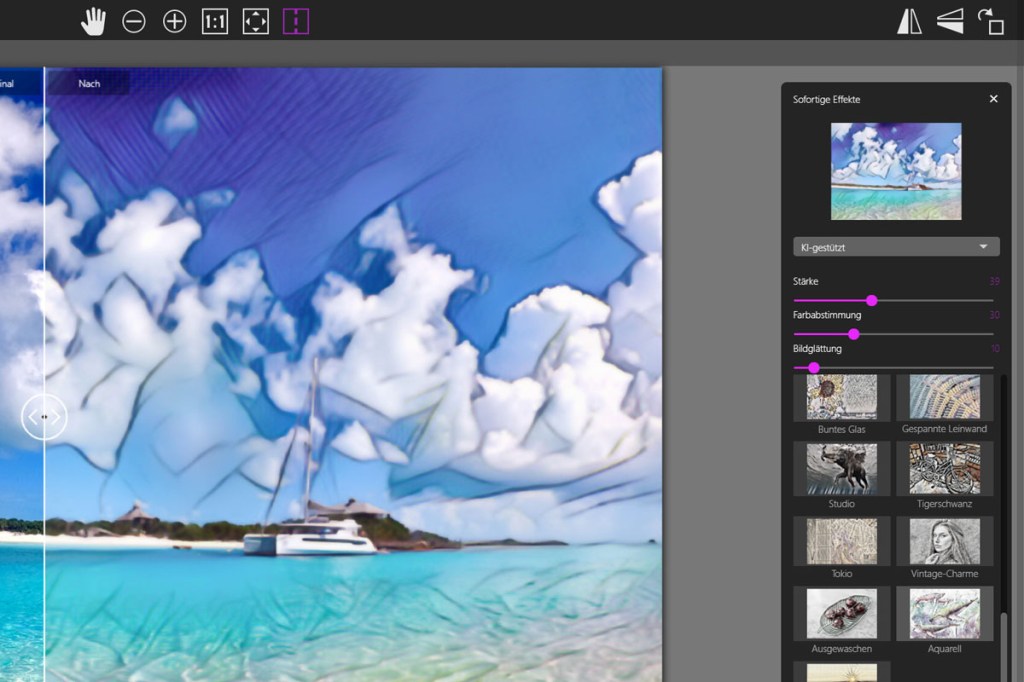
Task: Apply the Tigerschwanz effect thumbnail
Action: (x=944, y=469)
